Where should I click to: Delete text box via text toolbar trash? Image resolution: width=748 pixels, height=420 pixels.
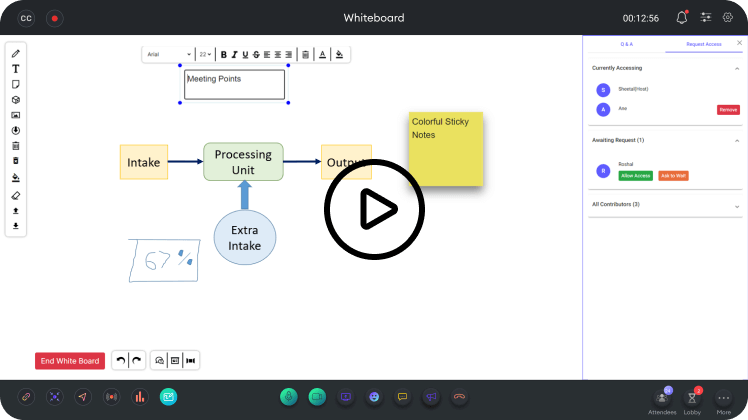(306, 55)
